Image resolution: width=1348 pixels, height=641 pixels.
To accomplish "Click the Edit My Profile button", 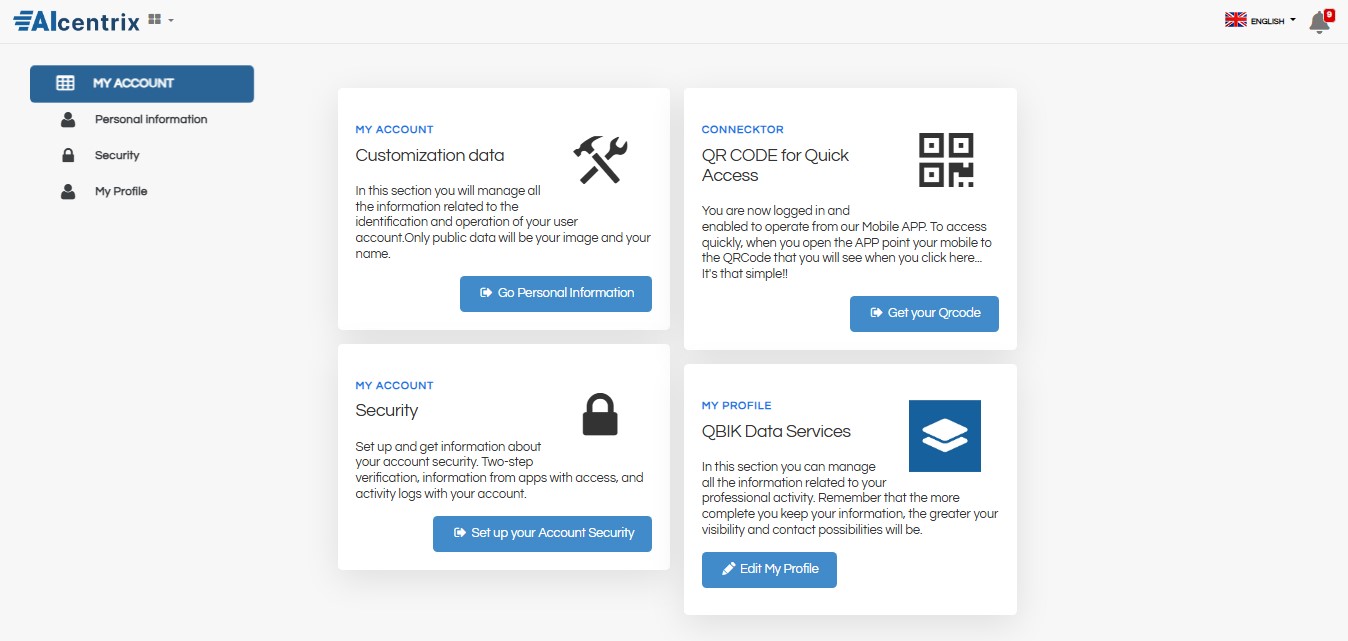I will pyautogui.click(x=769, y=569).
